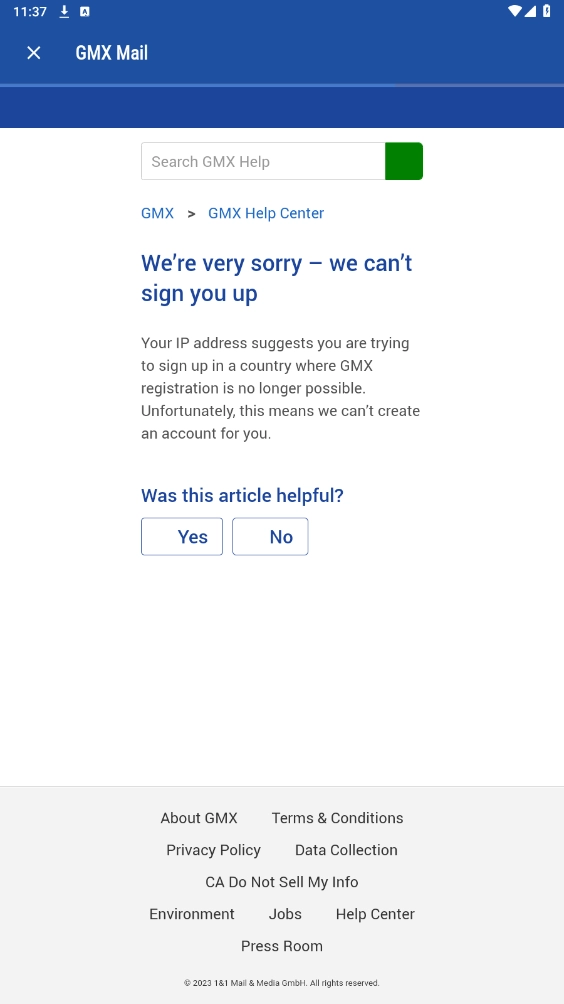Image resolution: width=564 pixels, height=1004 pixels.
Task: Tap the keyboard indicator status icon
Action: coord(85,12)
